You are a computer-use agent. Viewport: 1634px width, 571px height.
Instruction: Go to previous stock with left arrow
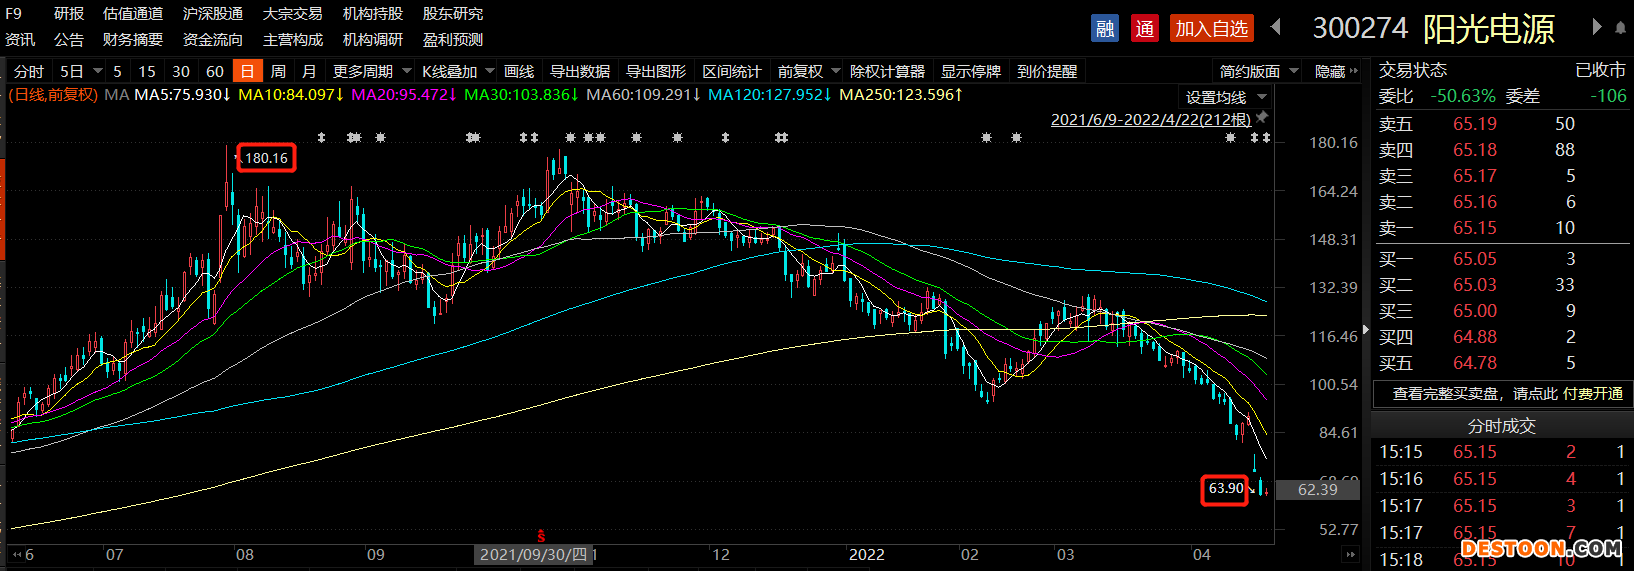1276,27
